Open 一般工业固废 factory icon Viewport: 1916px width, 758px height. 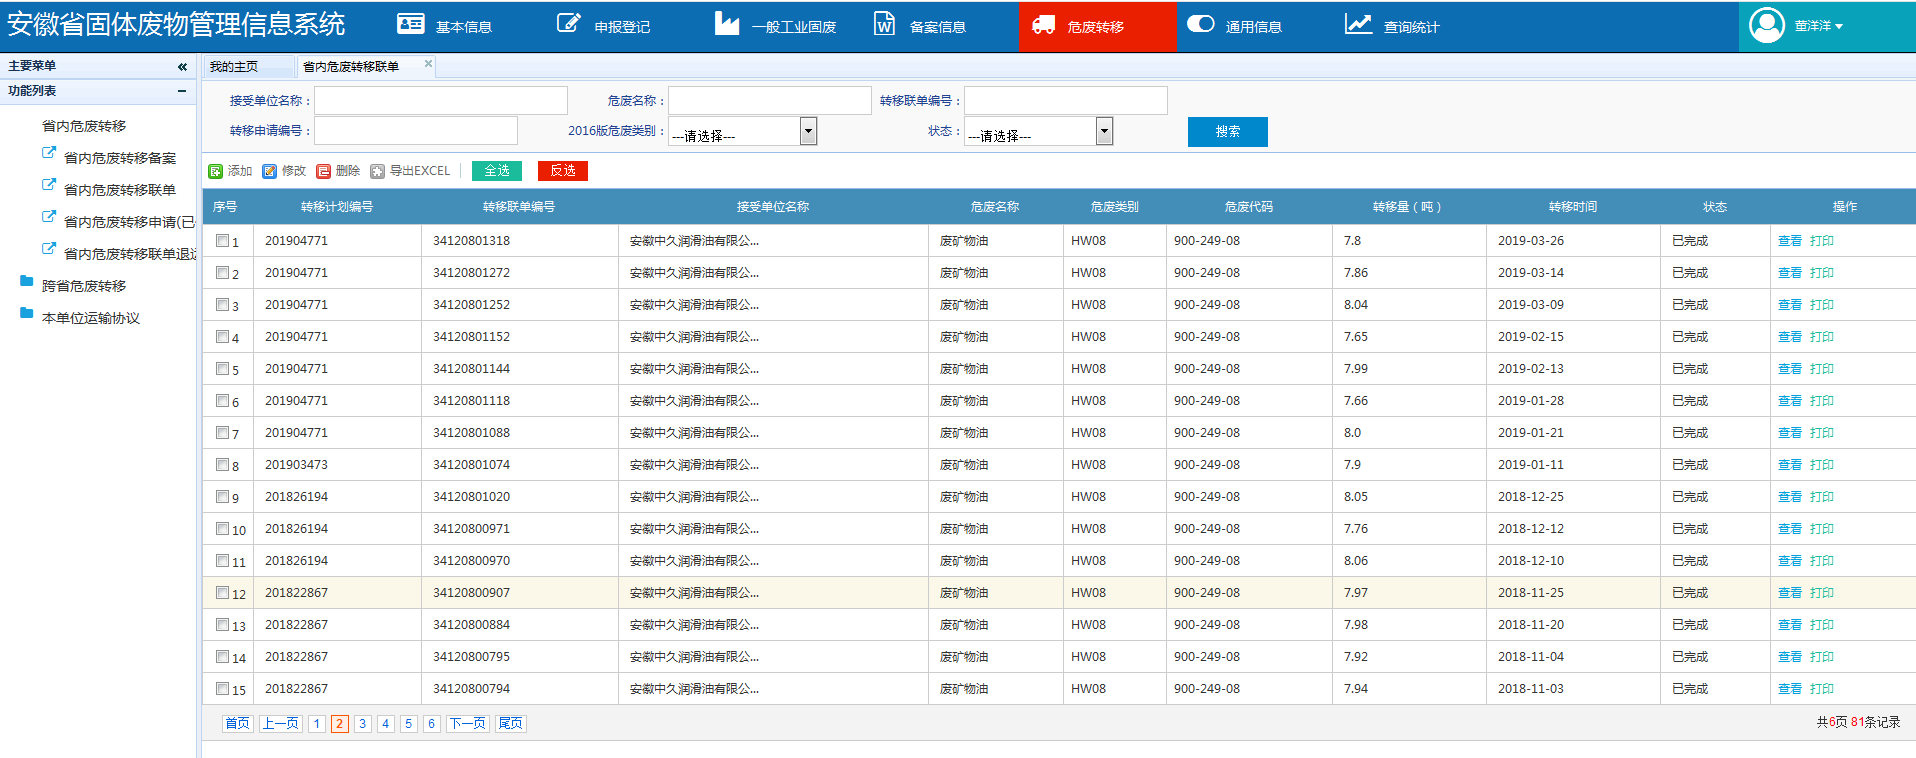[727, 23]
